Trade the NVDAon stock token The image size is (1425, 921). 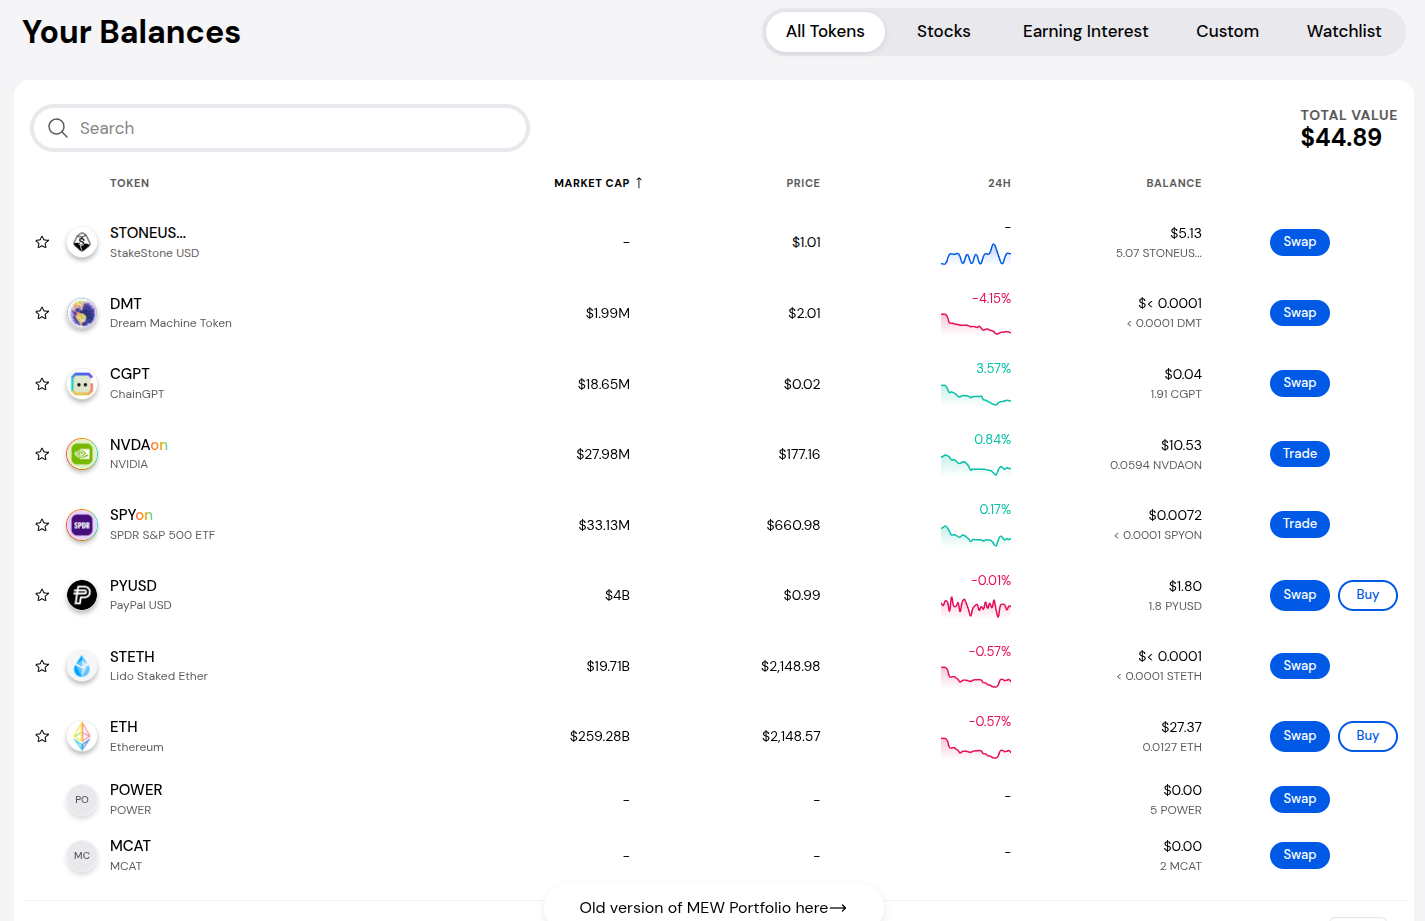[x=1300, y=454]
